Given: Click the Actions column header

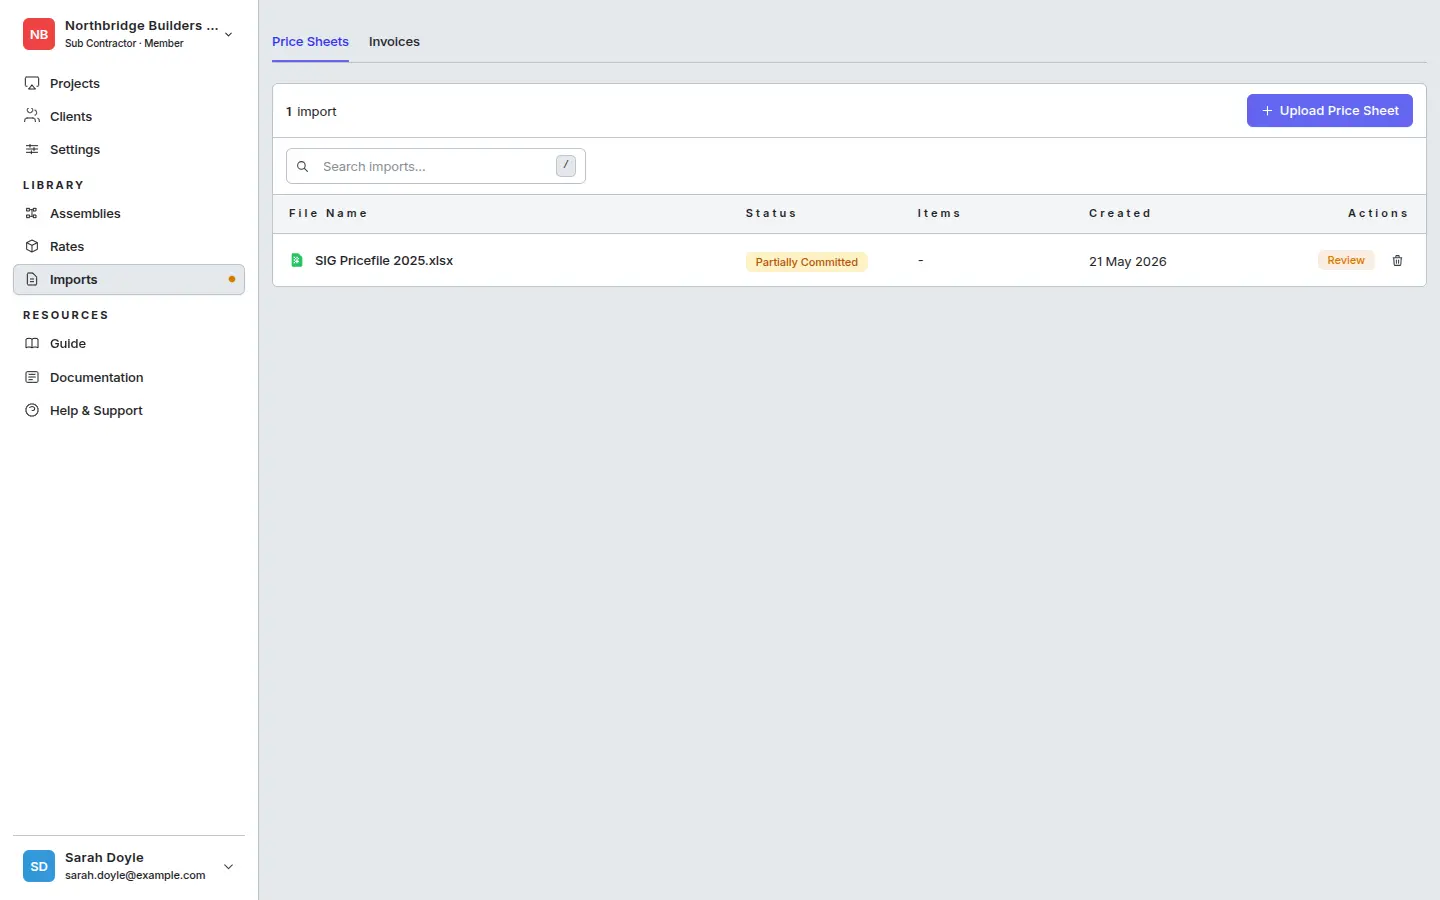Looking at the screenshot, I should tap(1378, 213).
